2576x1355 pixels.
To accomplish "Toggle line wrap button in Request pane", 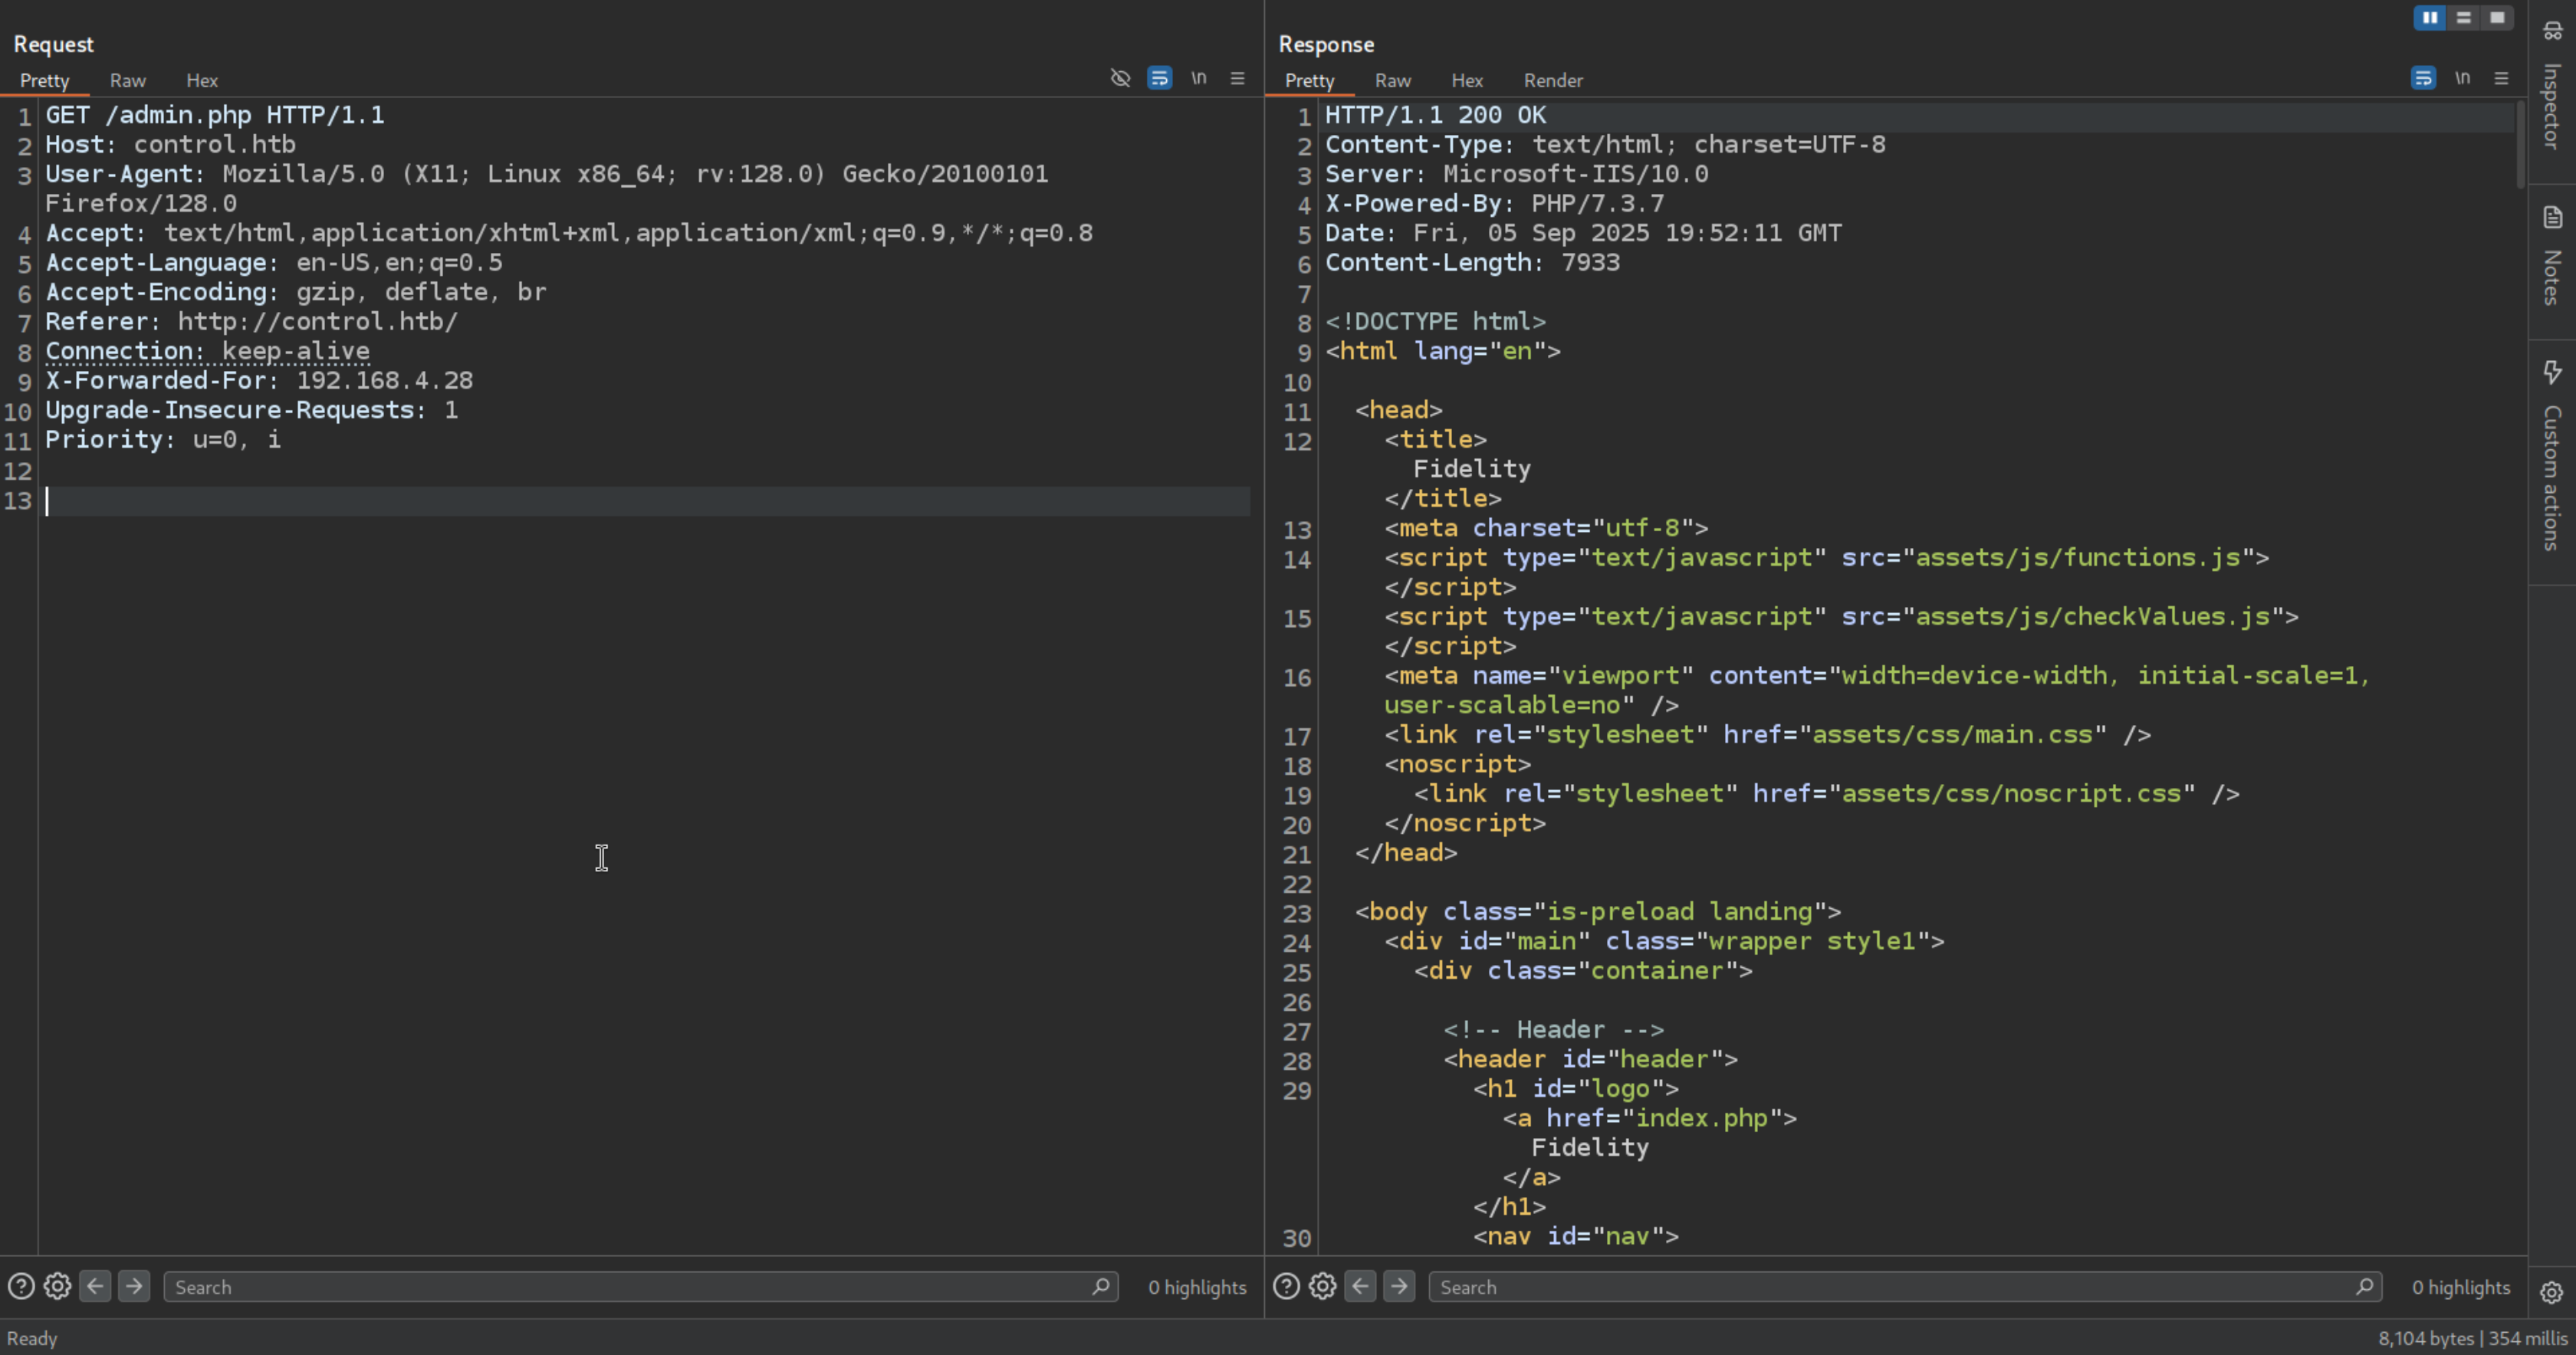I will pos(1159,78).
